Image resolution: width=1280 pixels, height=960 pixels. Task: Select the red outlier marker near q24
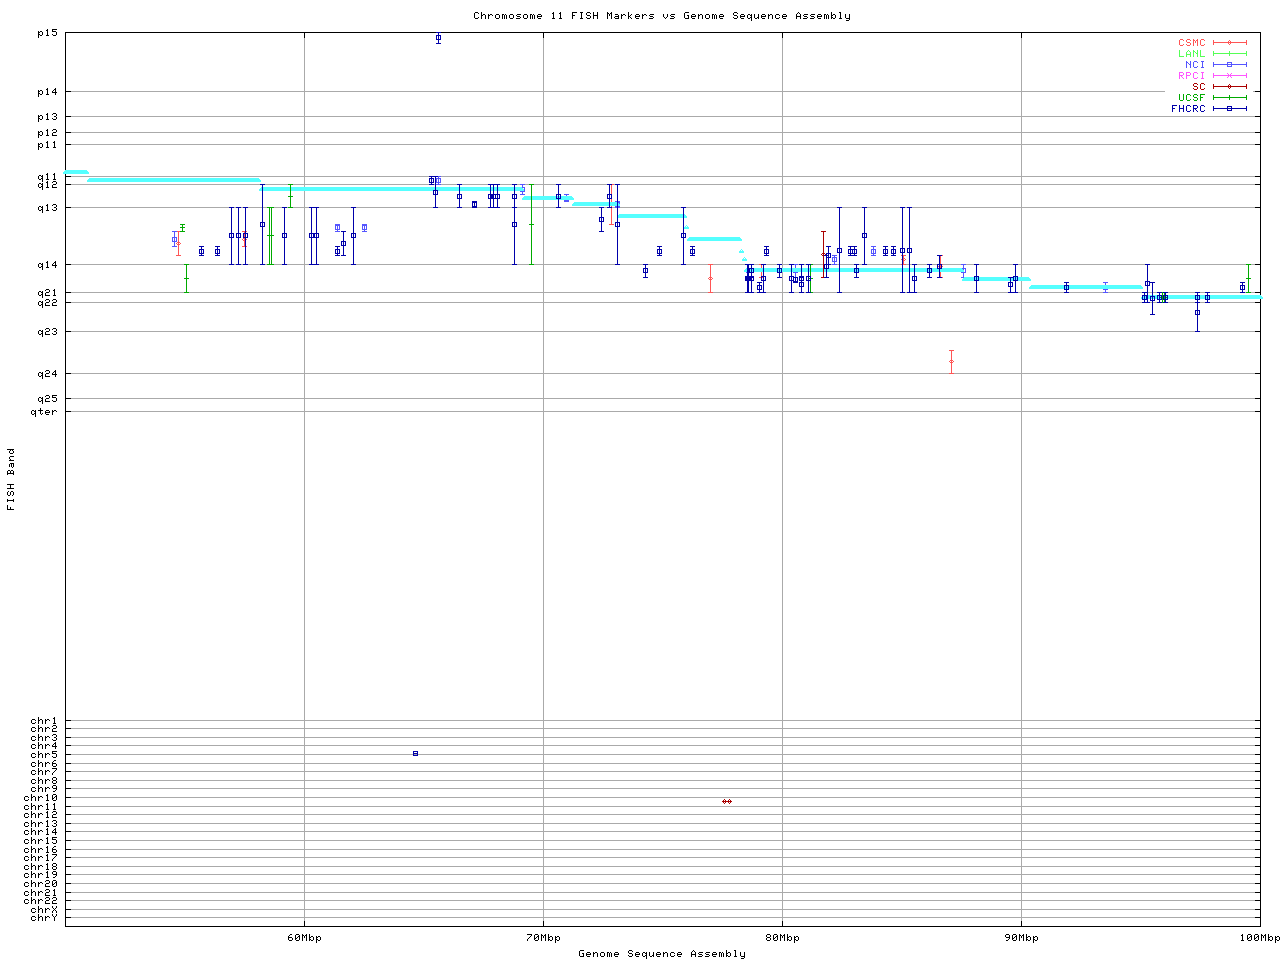[x=951, y=361]
